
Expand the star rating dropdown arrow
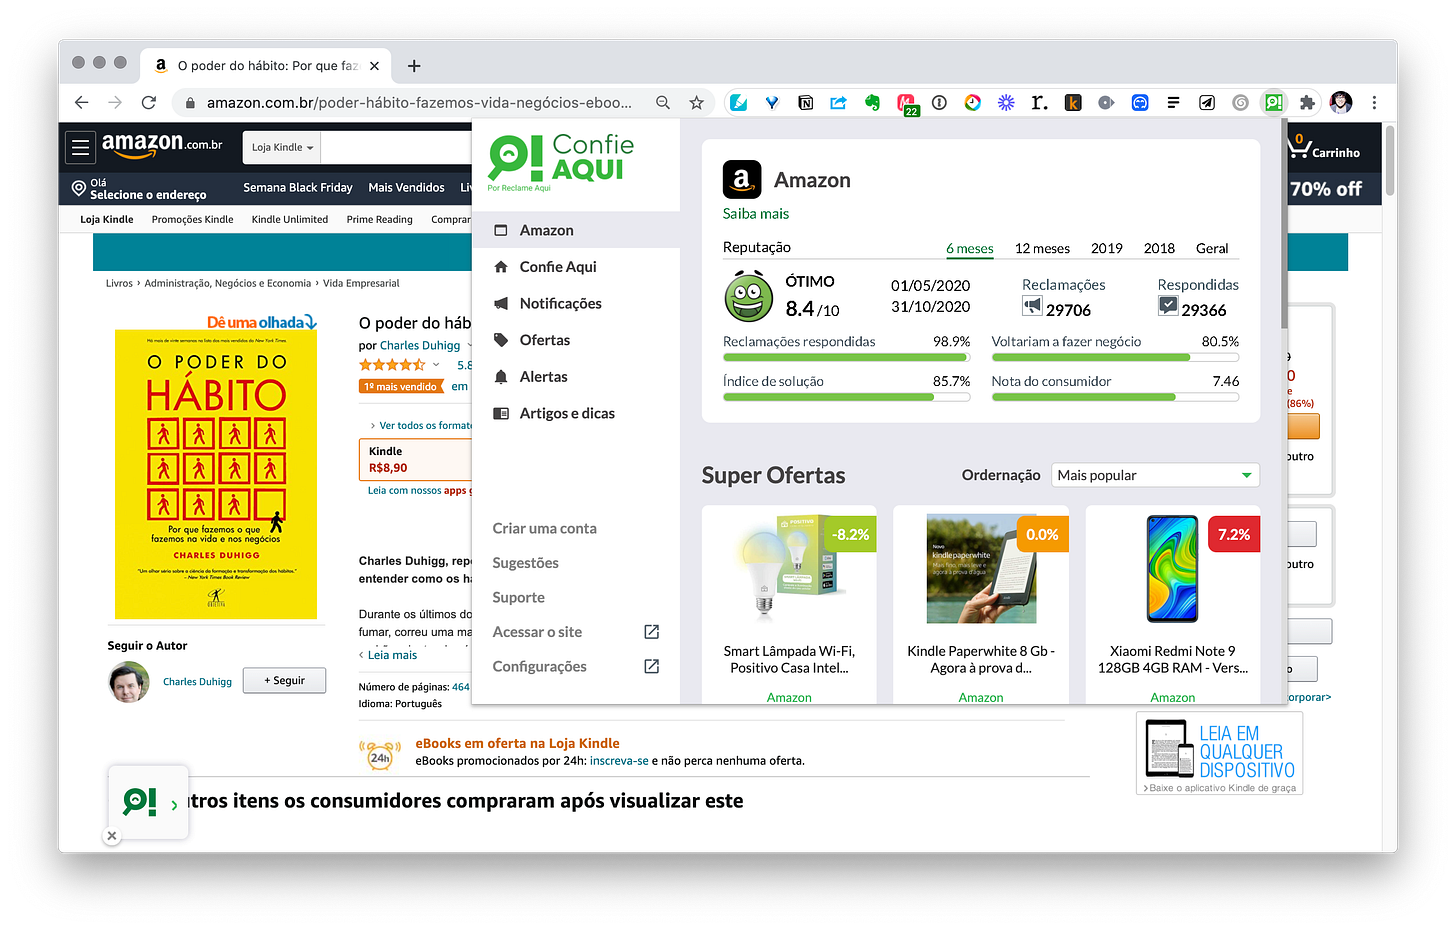tap(436, 365)
